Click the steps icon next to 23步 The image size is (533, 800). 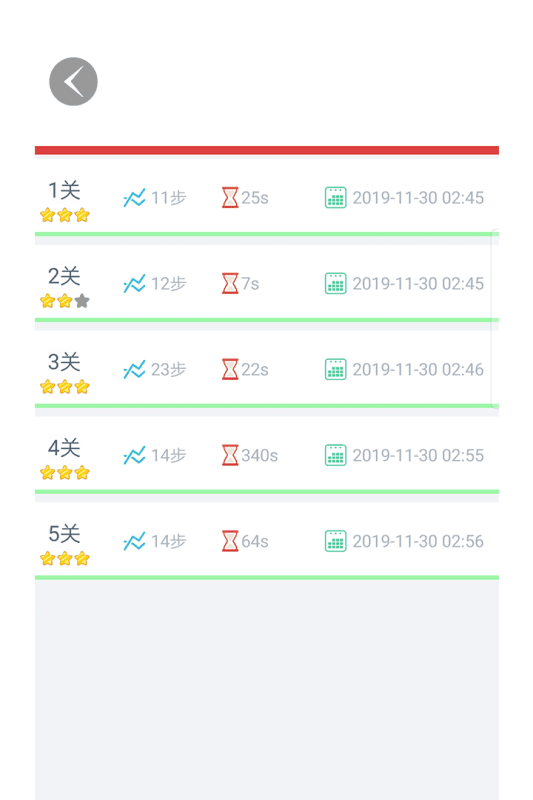click(x=134, y=369)
